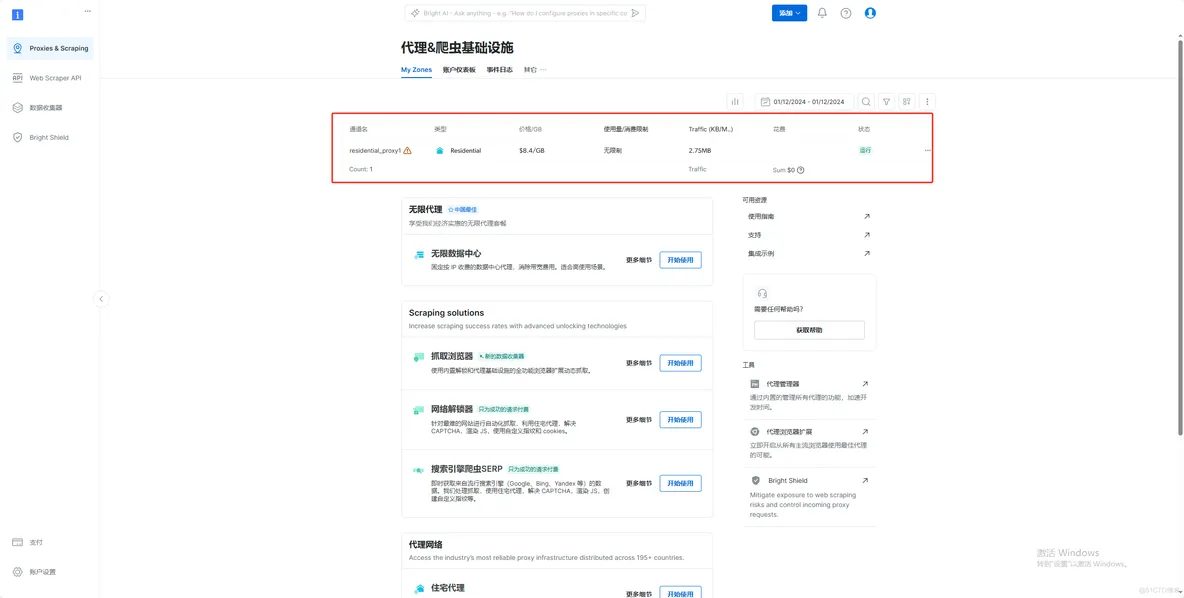Viewport: 1184px width, 598px height.
Task: Open the sidebar three-dot menu
Action: pyautogui.click(x=88, y=11)
